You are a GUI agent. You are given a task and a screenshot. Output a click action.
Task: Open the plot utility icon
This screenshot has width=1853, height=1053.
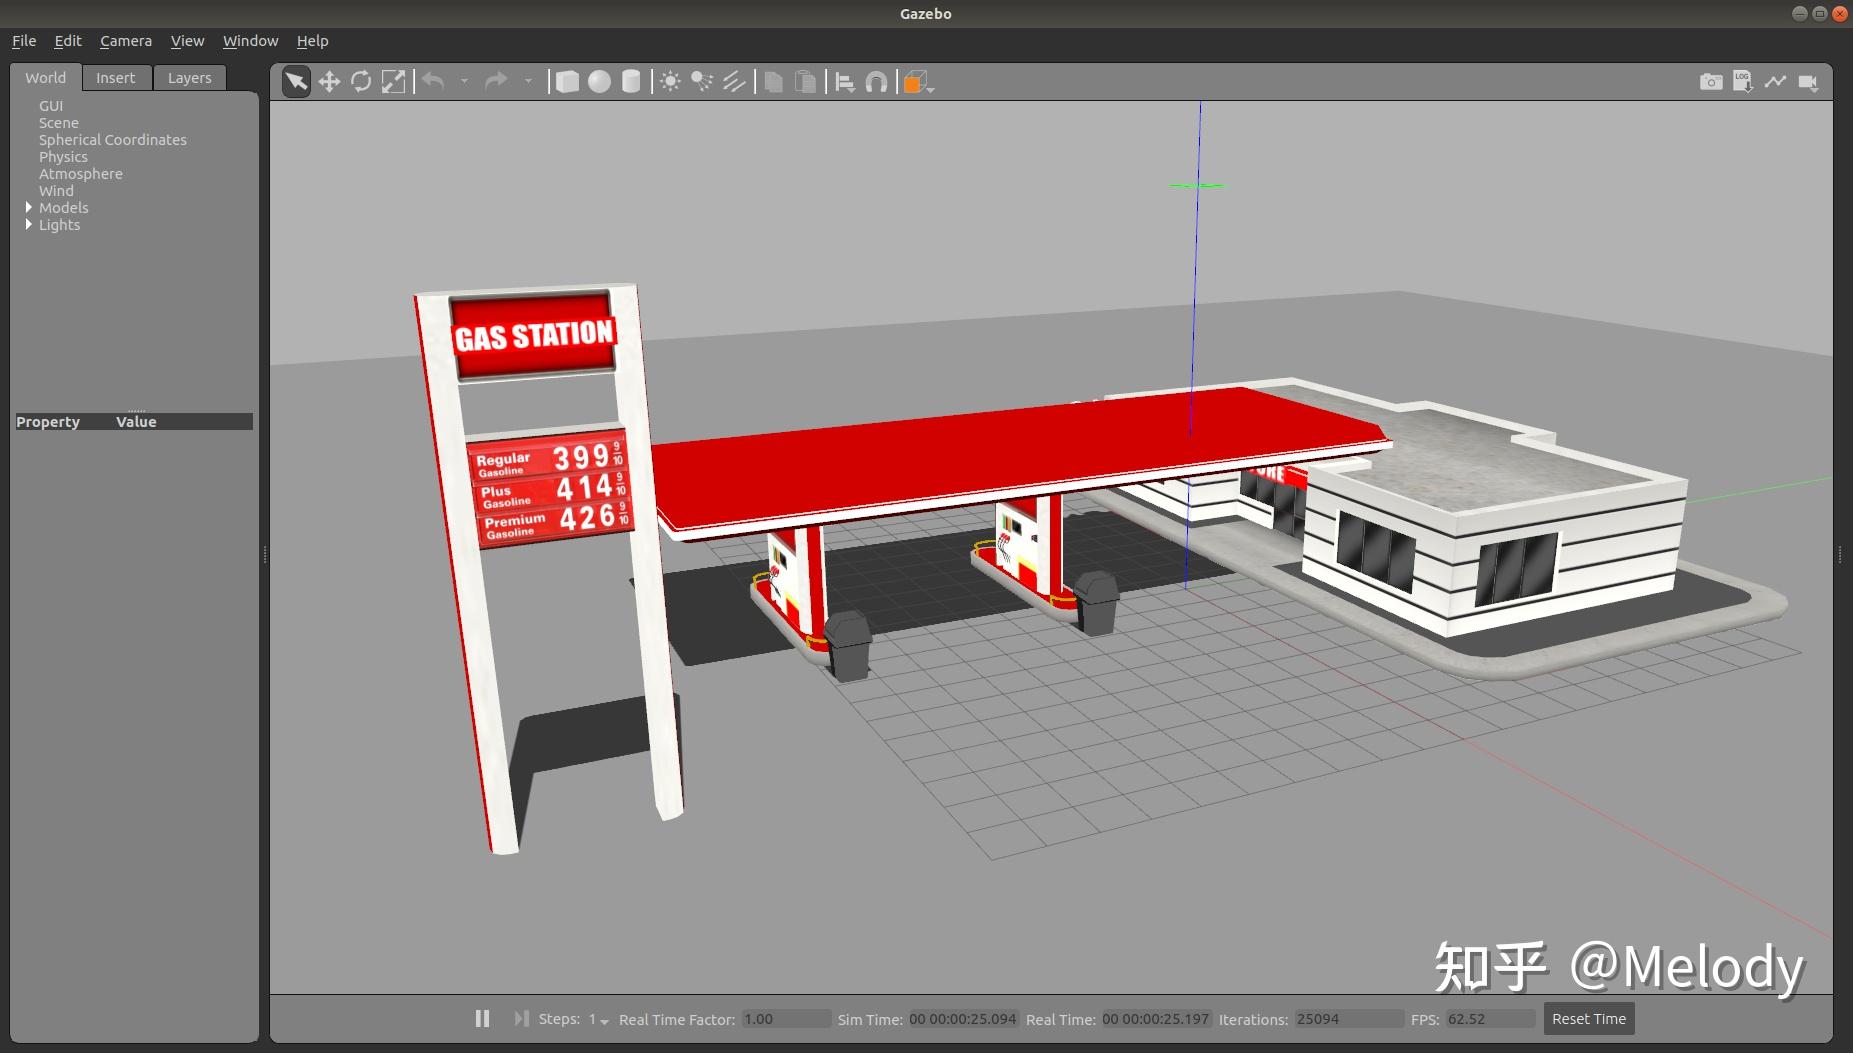coord(1775,82)
